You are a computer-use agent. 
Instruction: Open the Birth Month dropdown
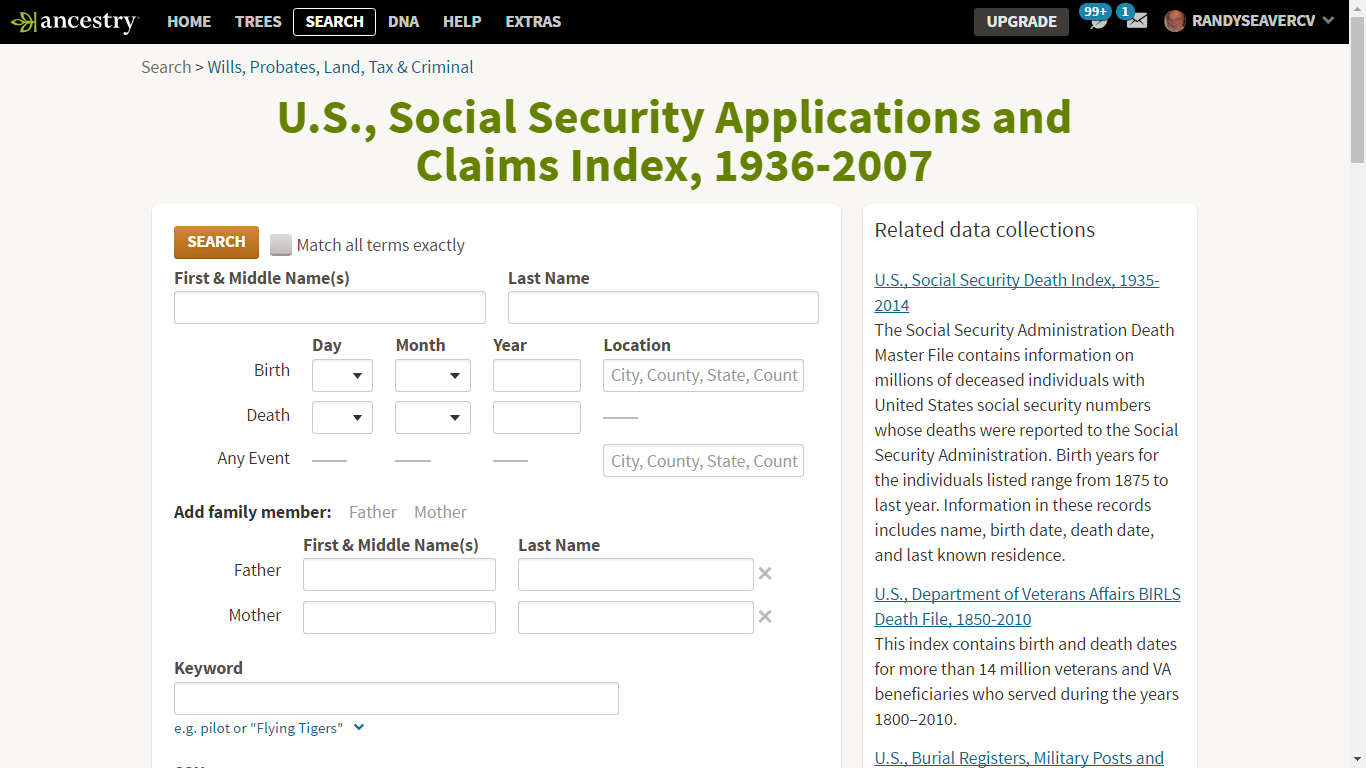coord(433,375)
